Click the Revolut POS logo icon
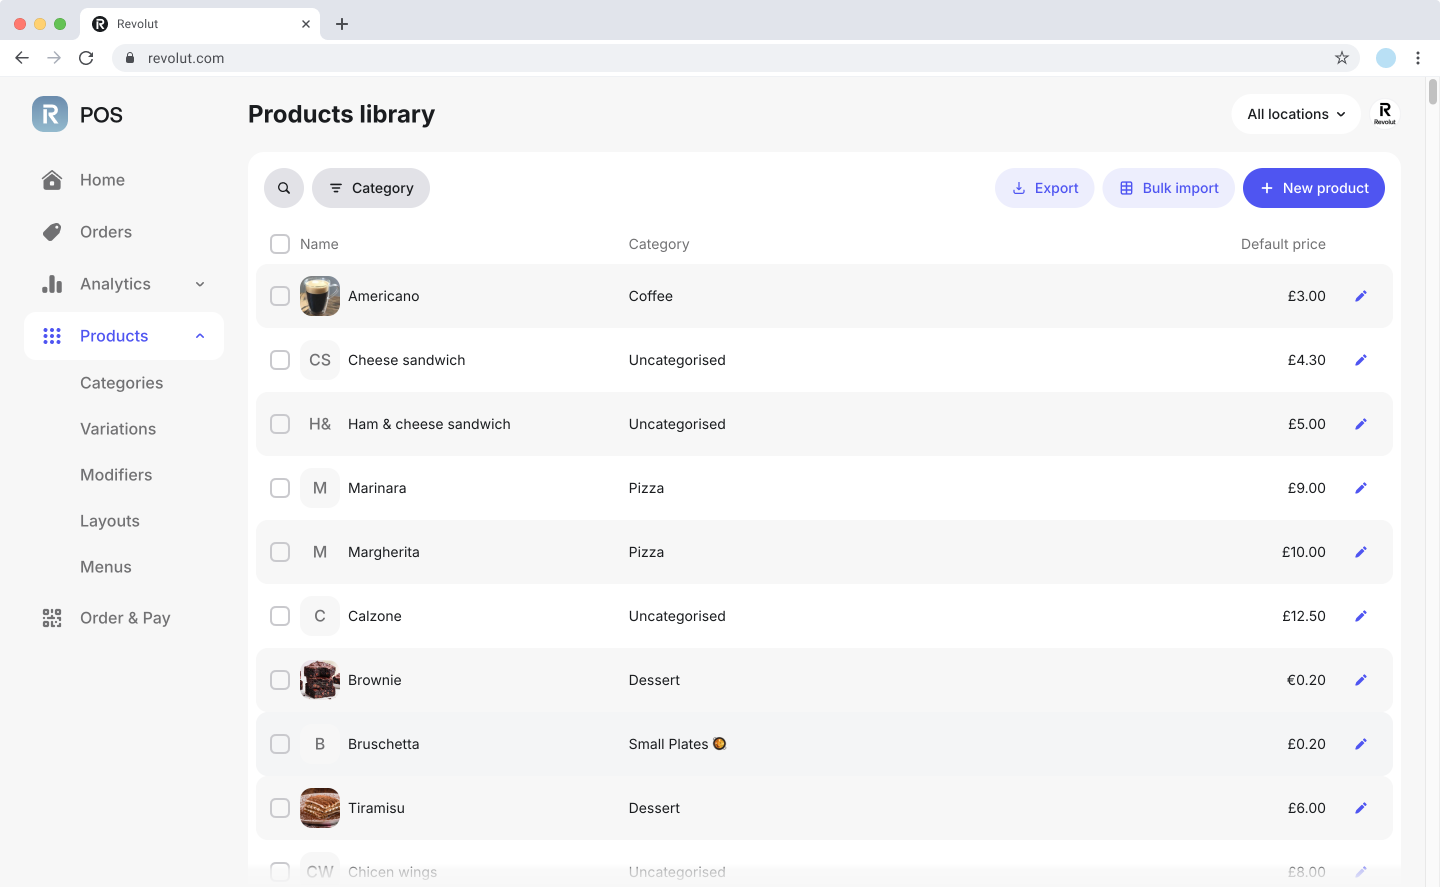This screenshot has height=887, width=1440. pos(50,114)
